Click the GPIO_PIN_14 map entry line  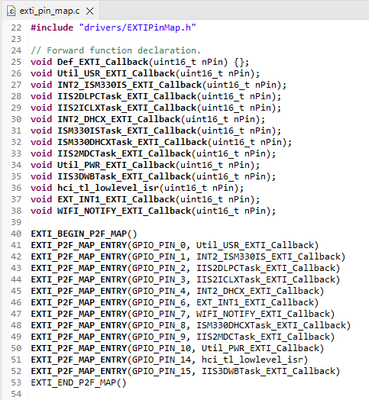(169, 360)
